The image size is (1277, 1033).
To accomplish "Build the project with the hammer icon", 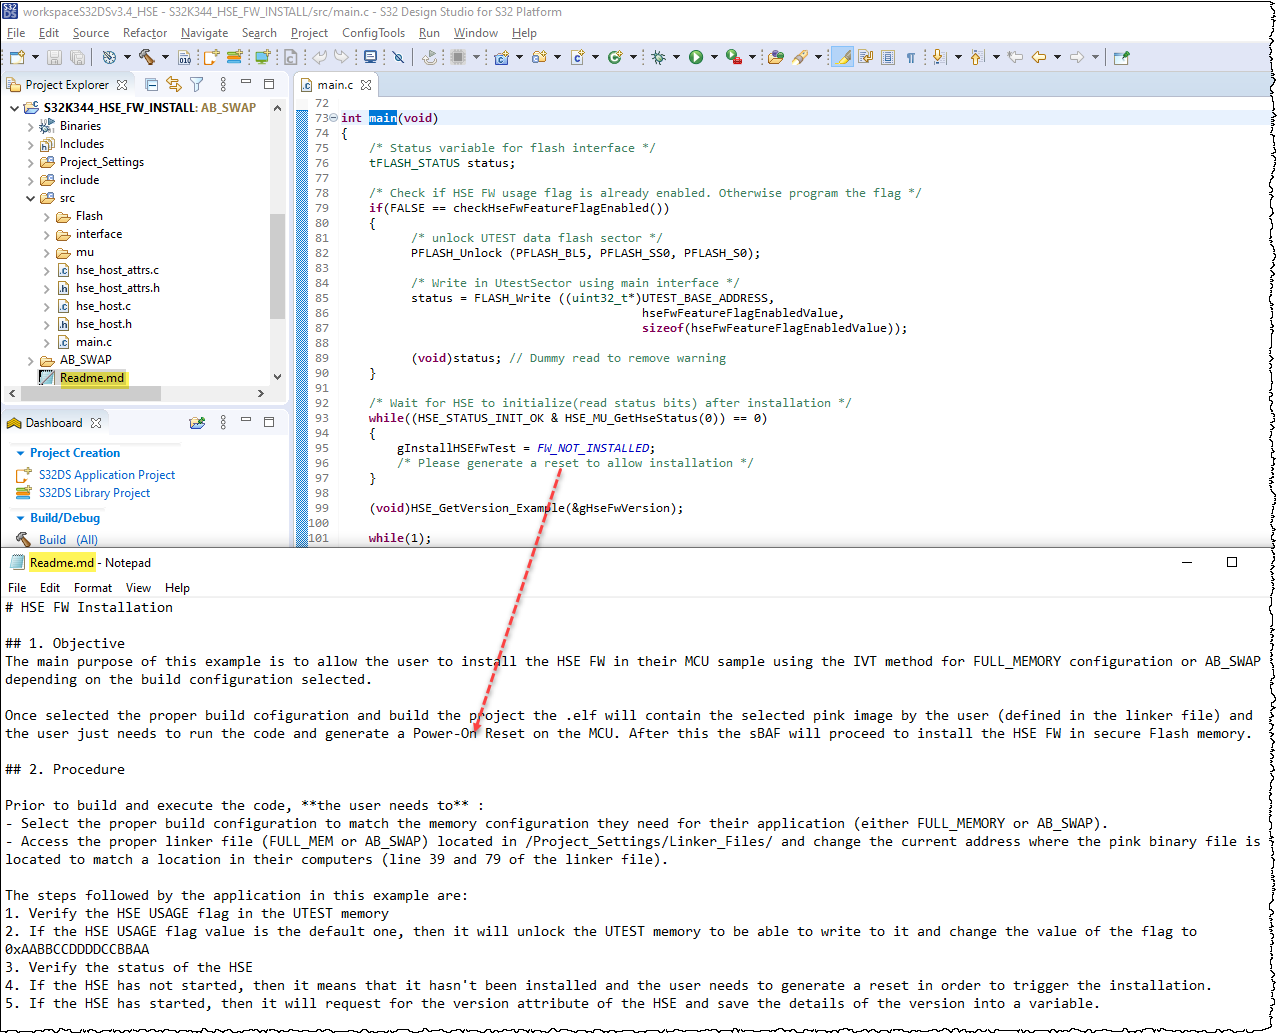I will pyautogui.click(x=148, y=57).
